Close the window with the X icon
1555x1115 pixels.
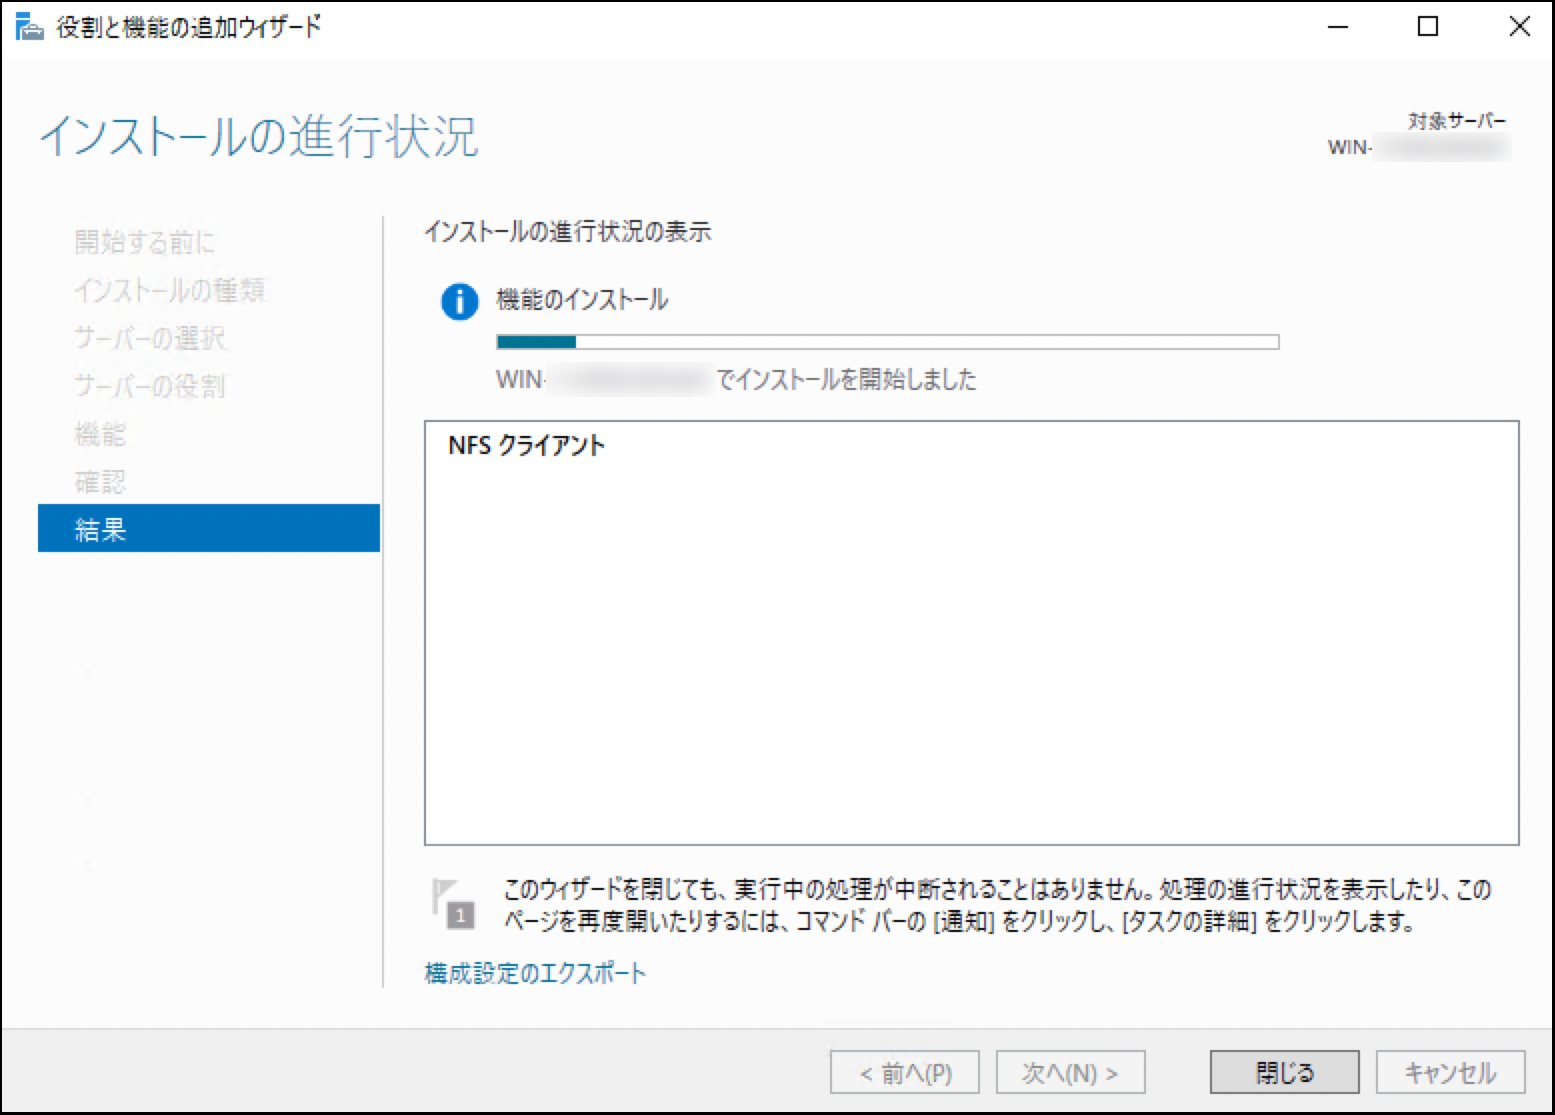(1518, 27)
